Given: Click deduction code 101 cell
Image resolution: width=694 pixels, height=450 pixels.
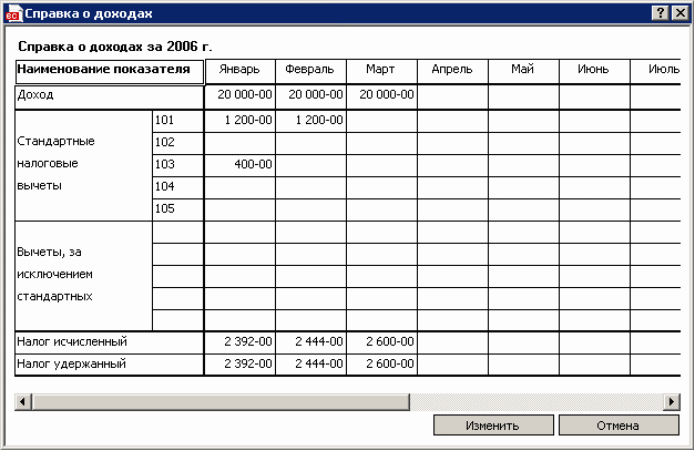Looking at the screenshot, I should click(178, 121).
